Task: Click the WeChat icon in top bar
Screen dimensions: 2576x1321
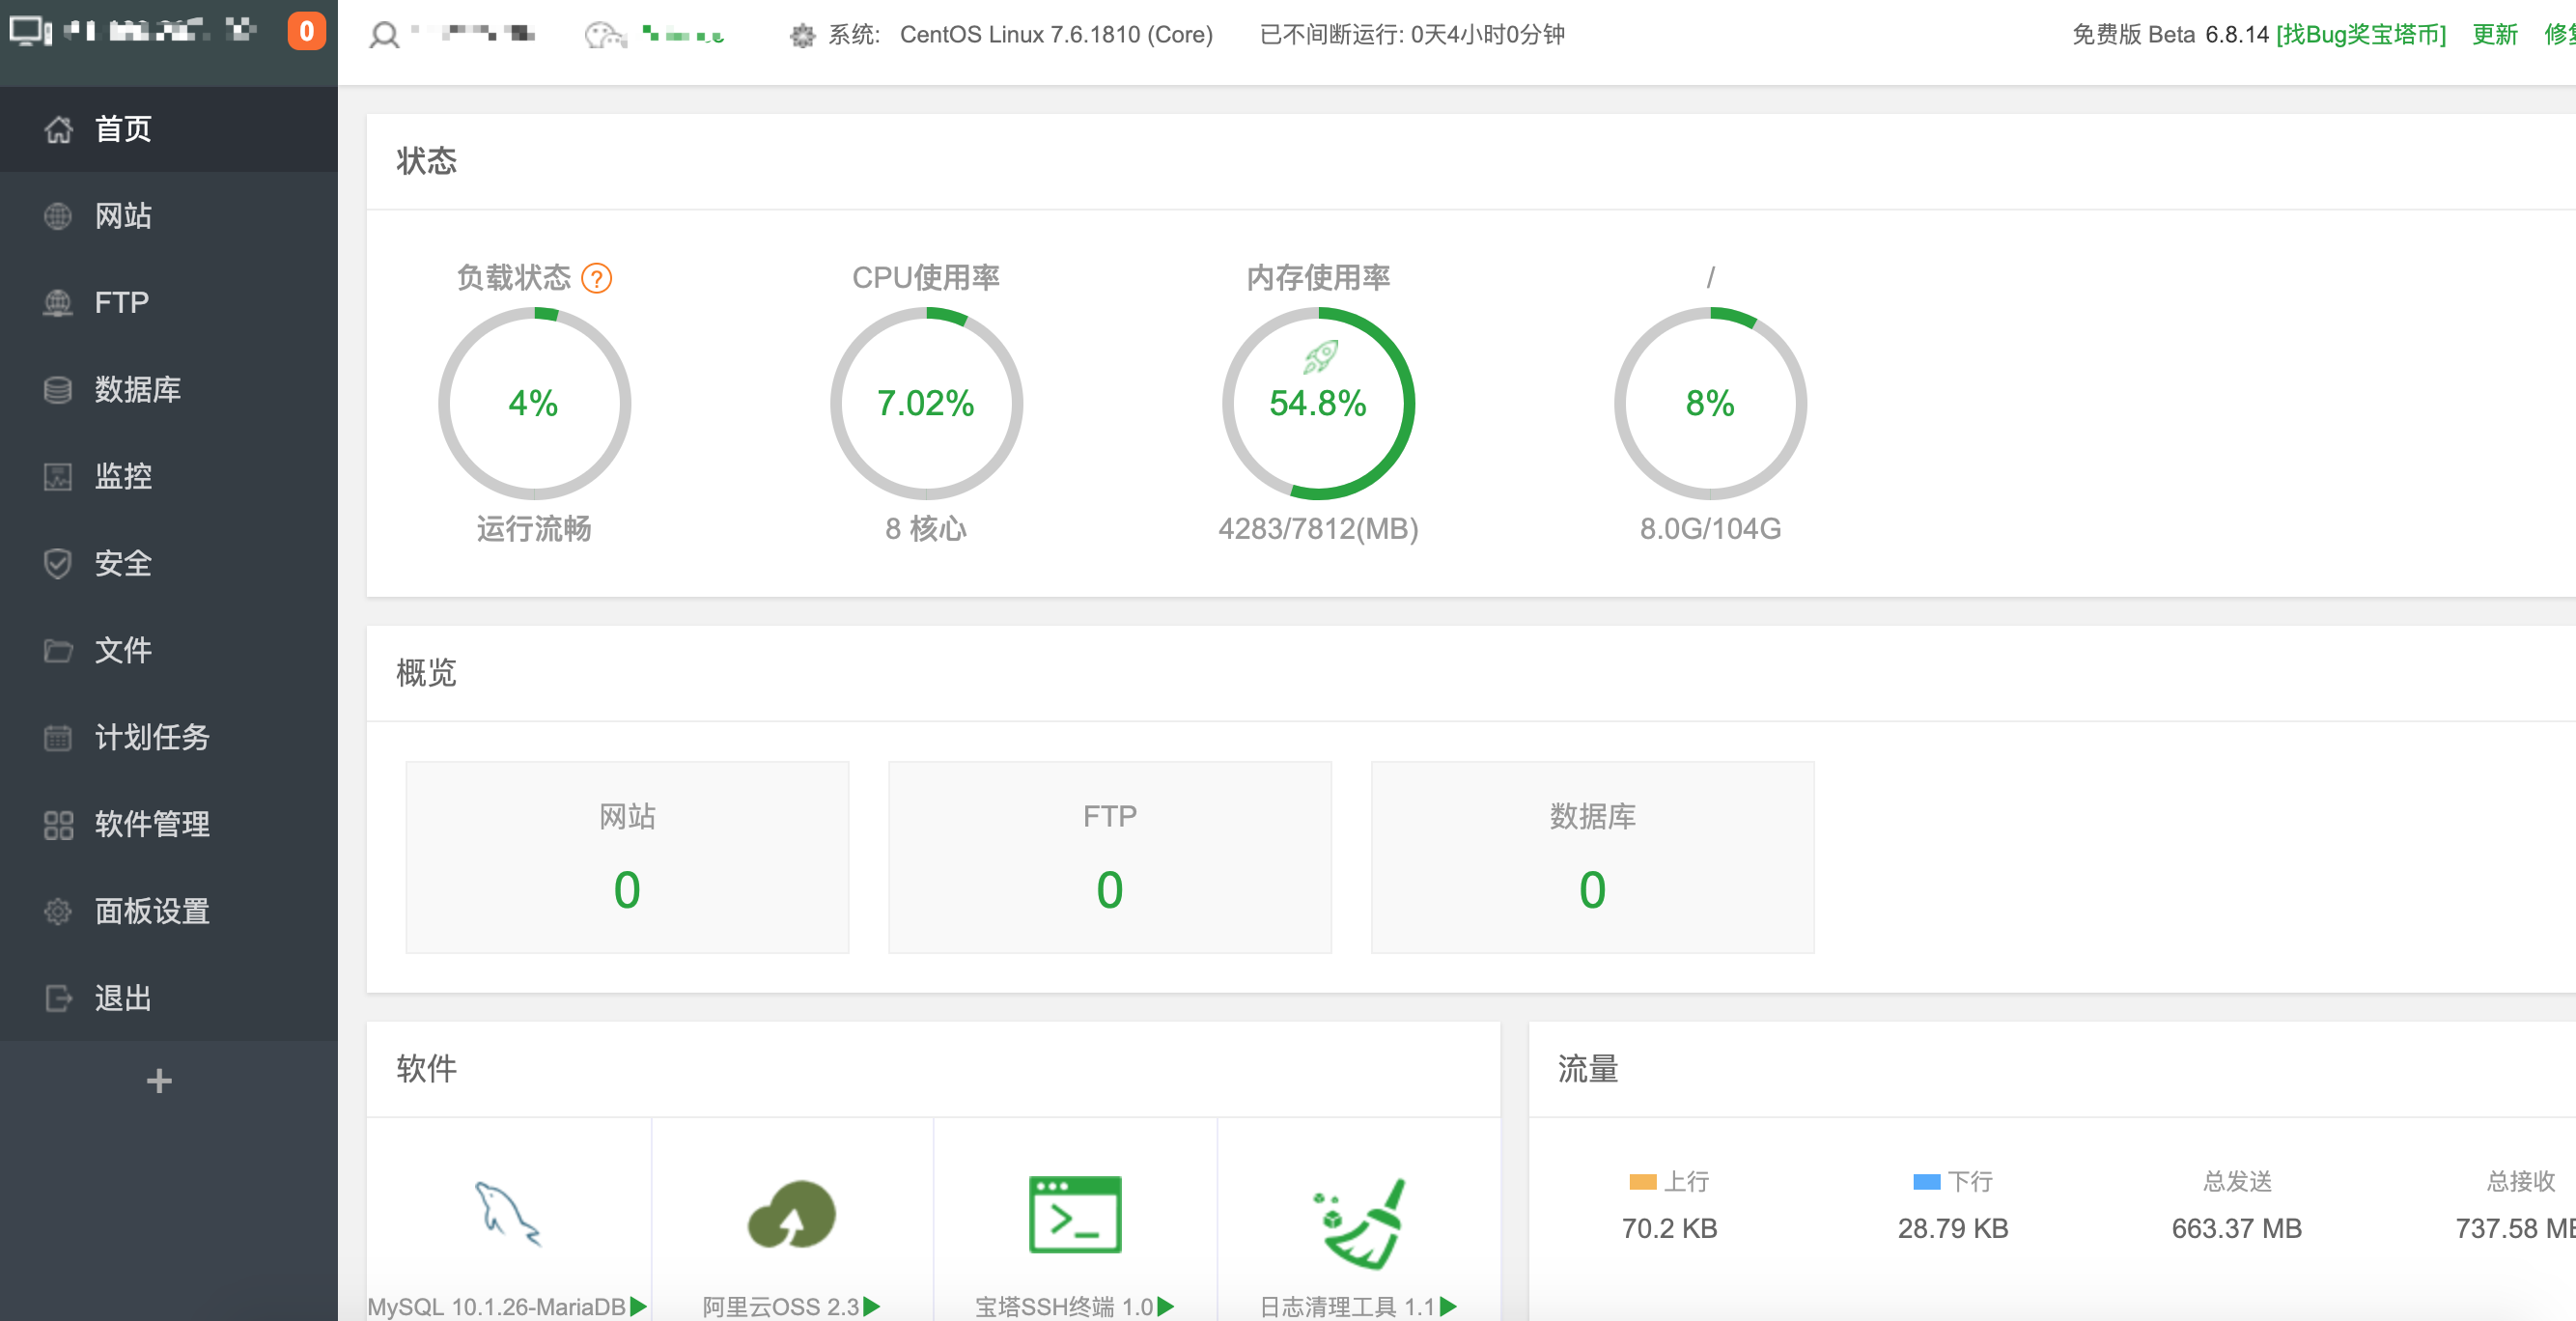Action: [x=605, y=36]
